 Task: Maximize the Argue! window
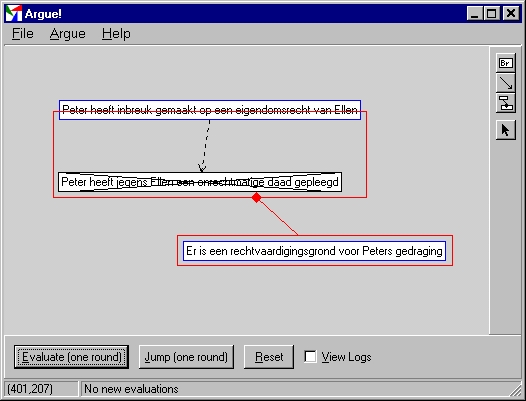(x=492, y=13)
